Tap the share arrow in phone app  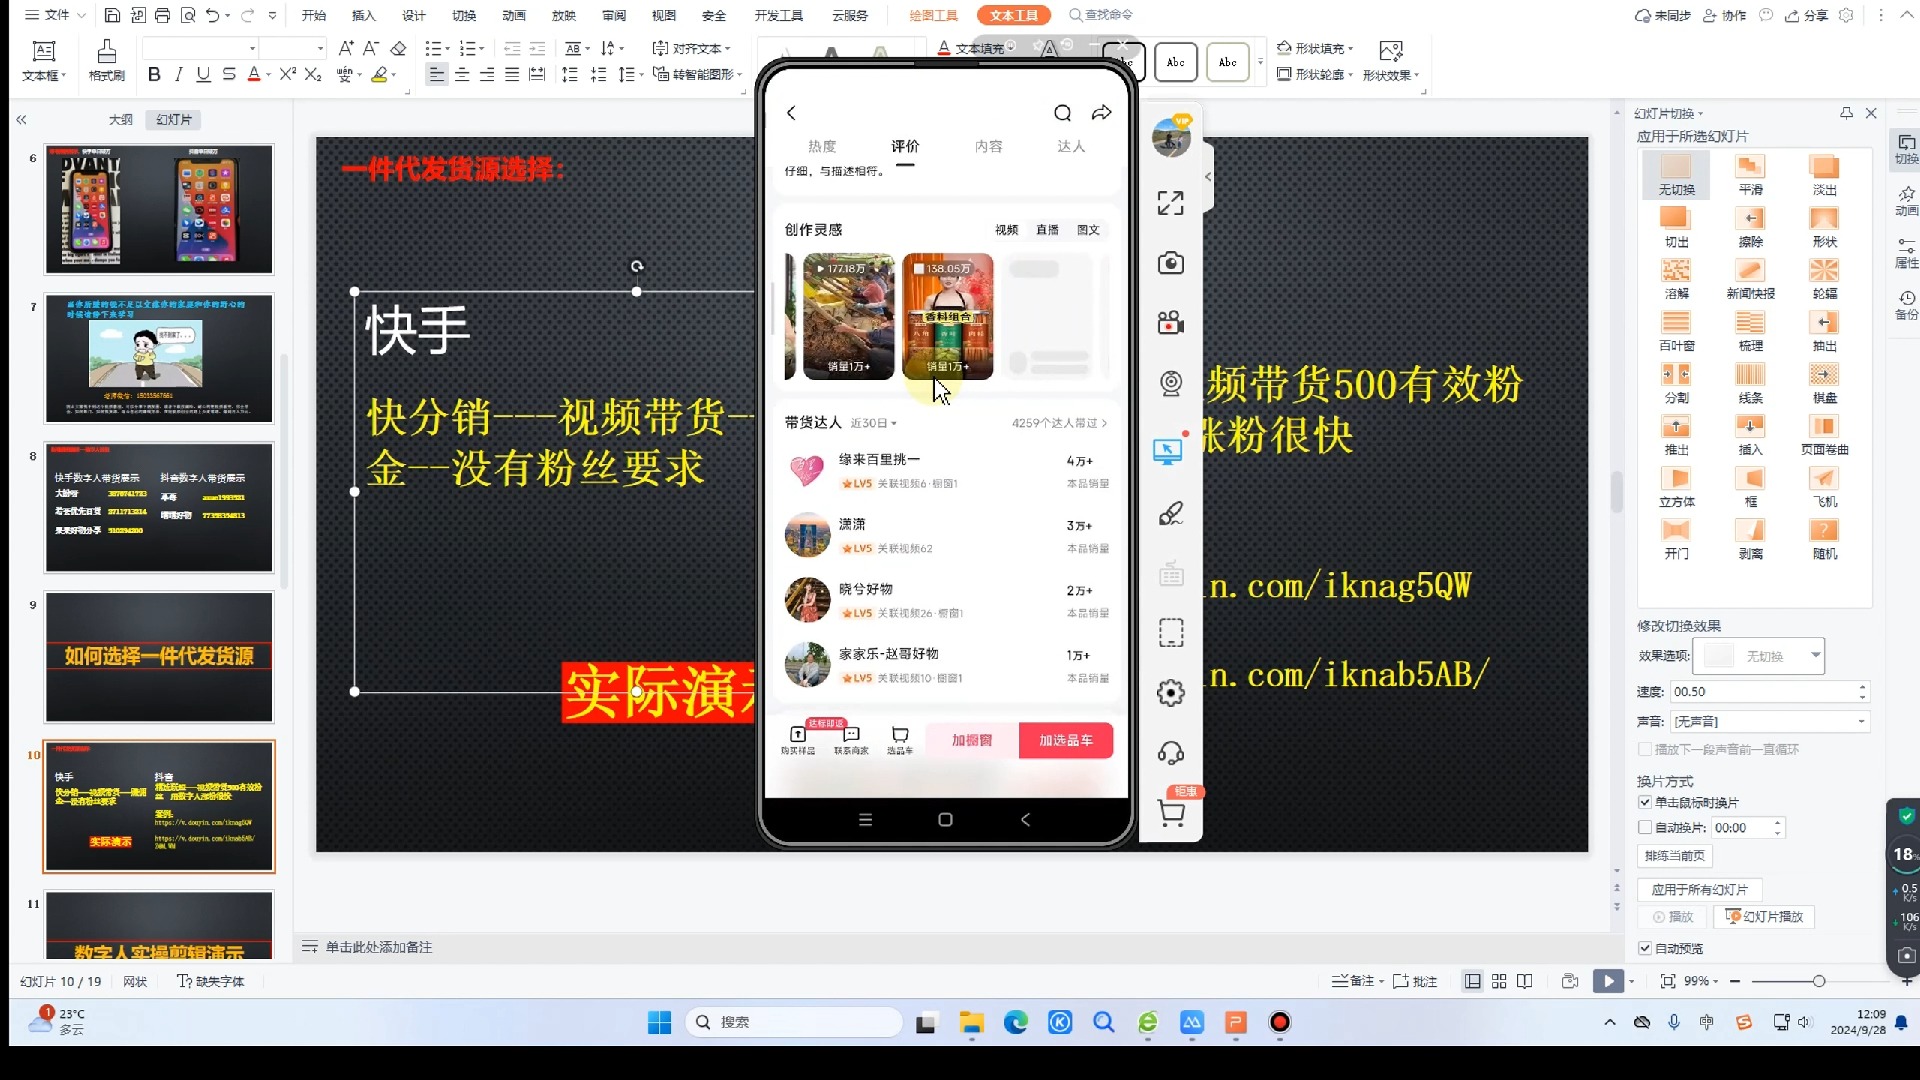[x=1101, y=113]
